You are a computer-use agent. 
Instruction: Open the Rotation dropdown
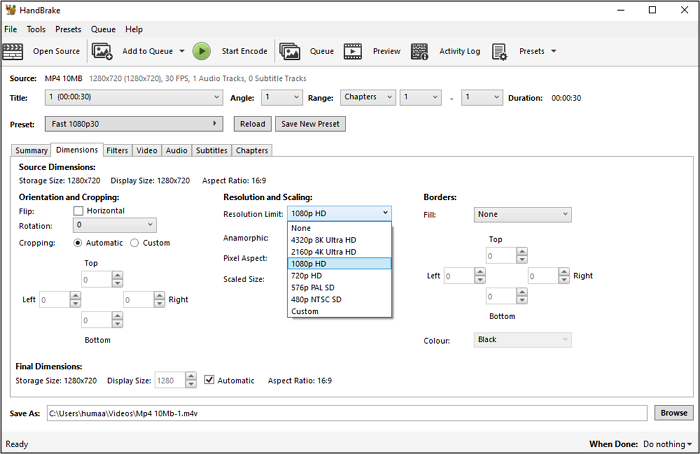click(x=115, y=226)
